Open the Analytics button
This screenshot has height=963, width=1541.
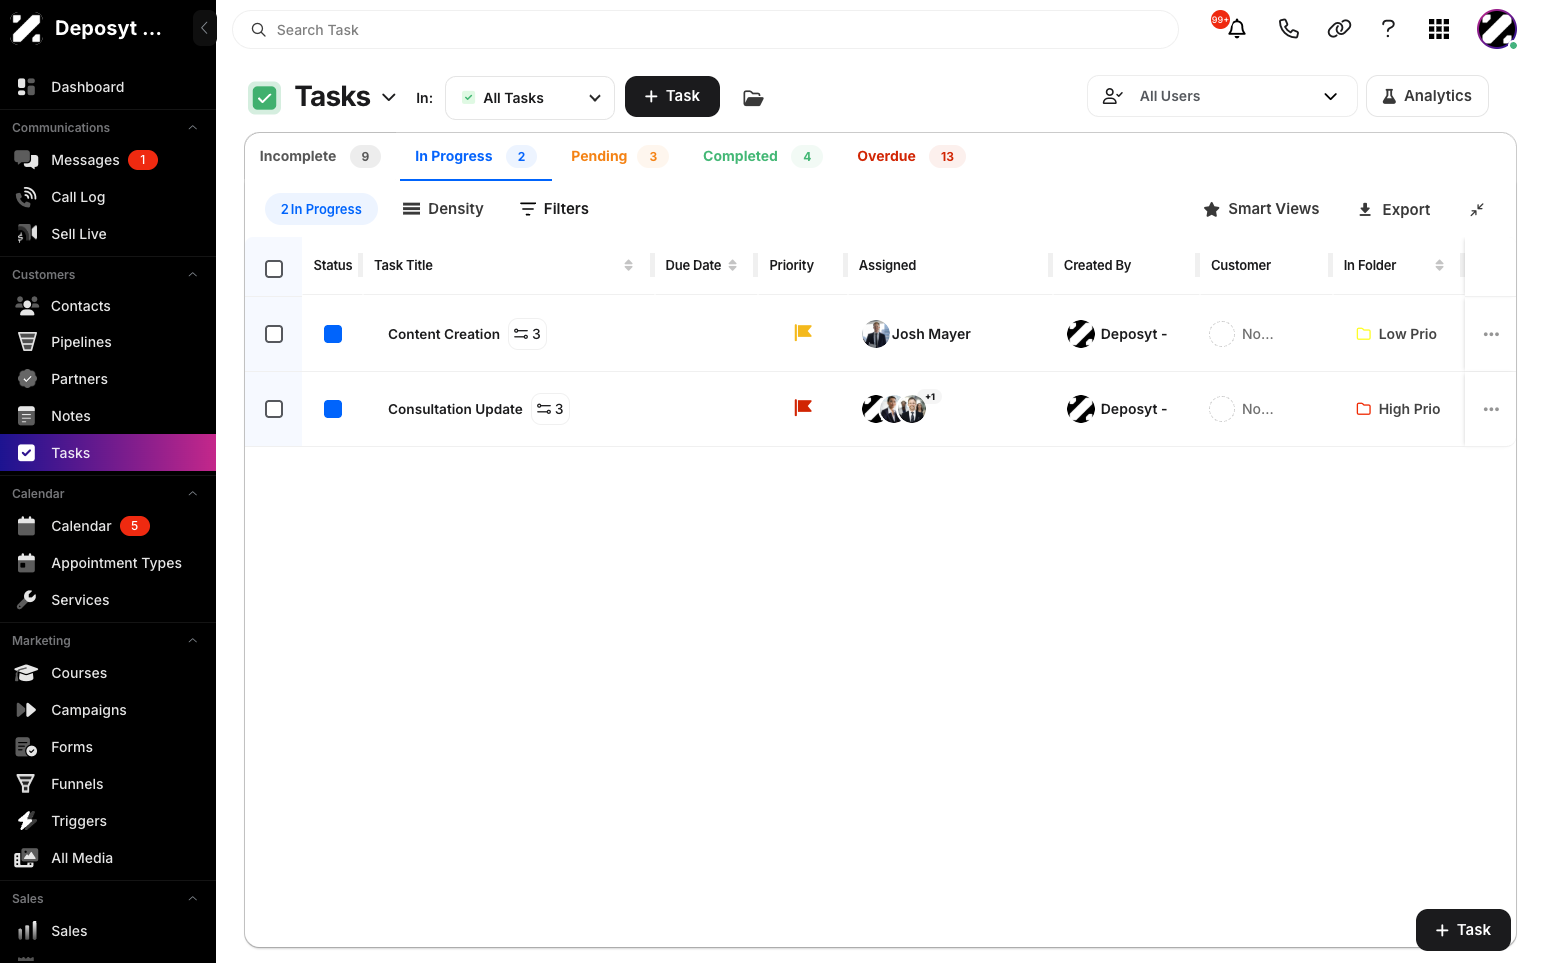click(1427, 96)
